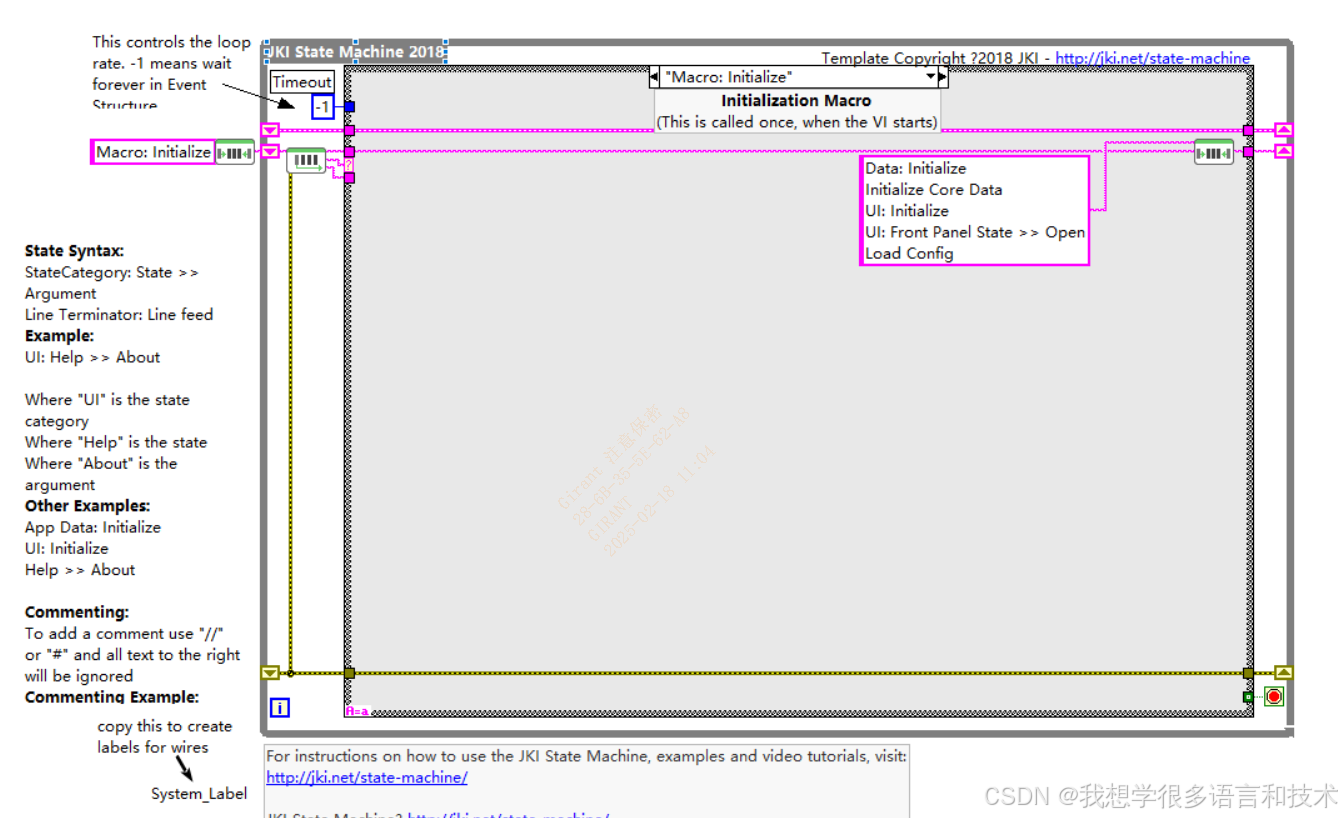Click the "Load Config" line
1342x818 pixels.
click(909, 253)
